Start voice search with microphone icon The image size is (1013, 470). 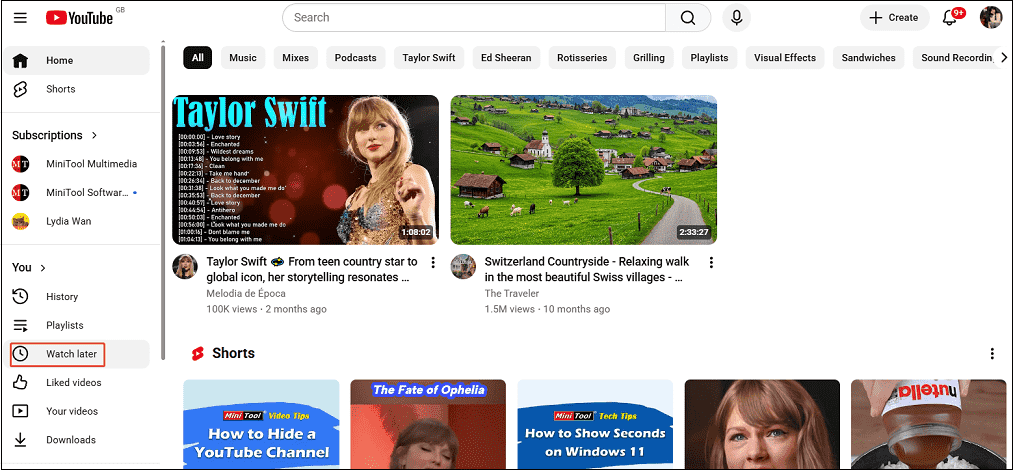tap(736, 17)
